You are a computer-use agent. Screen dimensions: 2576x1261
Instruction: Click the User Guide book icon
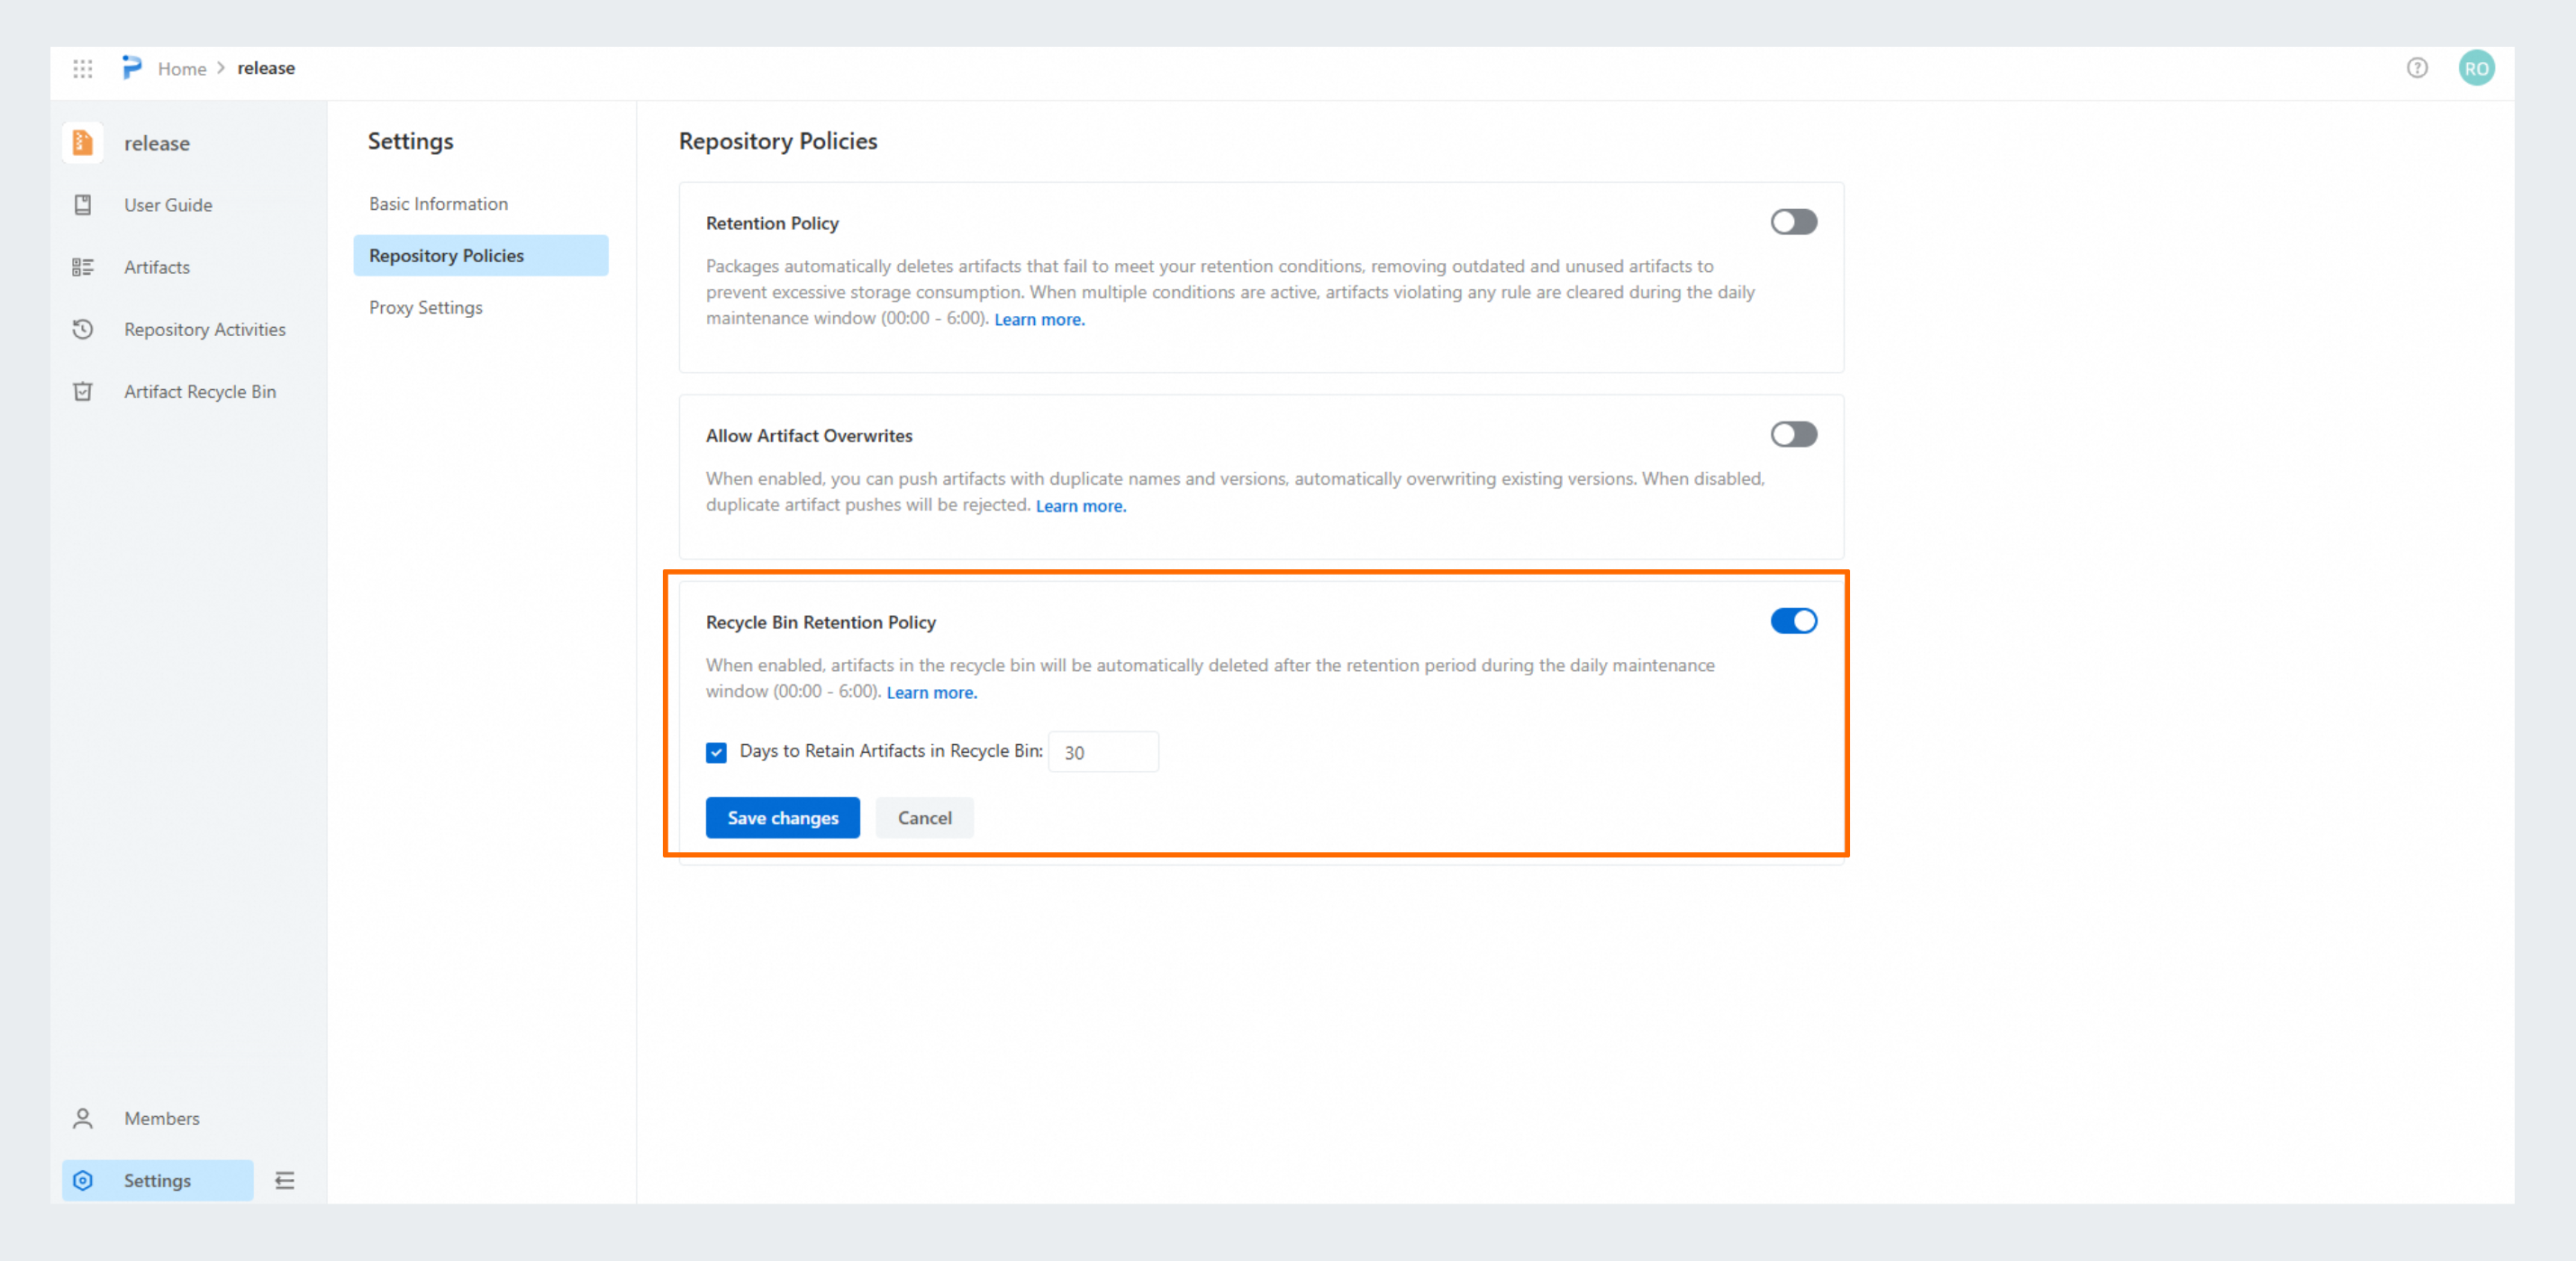83,205
